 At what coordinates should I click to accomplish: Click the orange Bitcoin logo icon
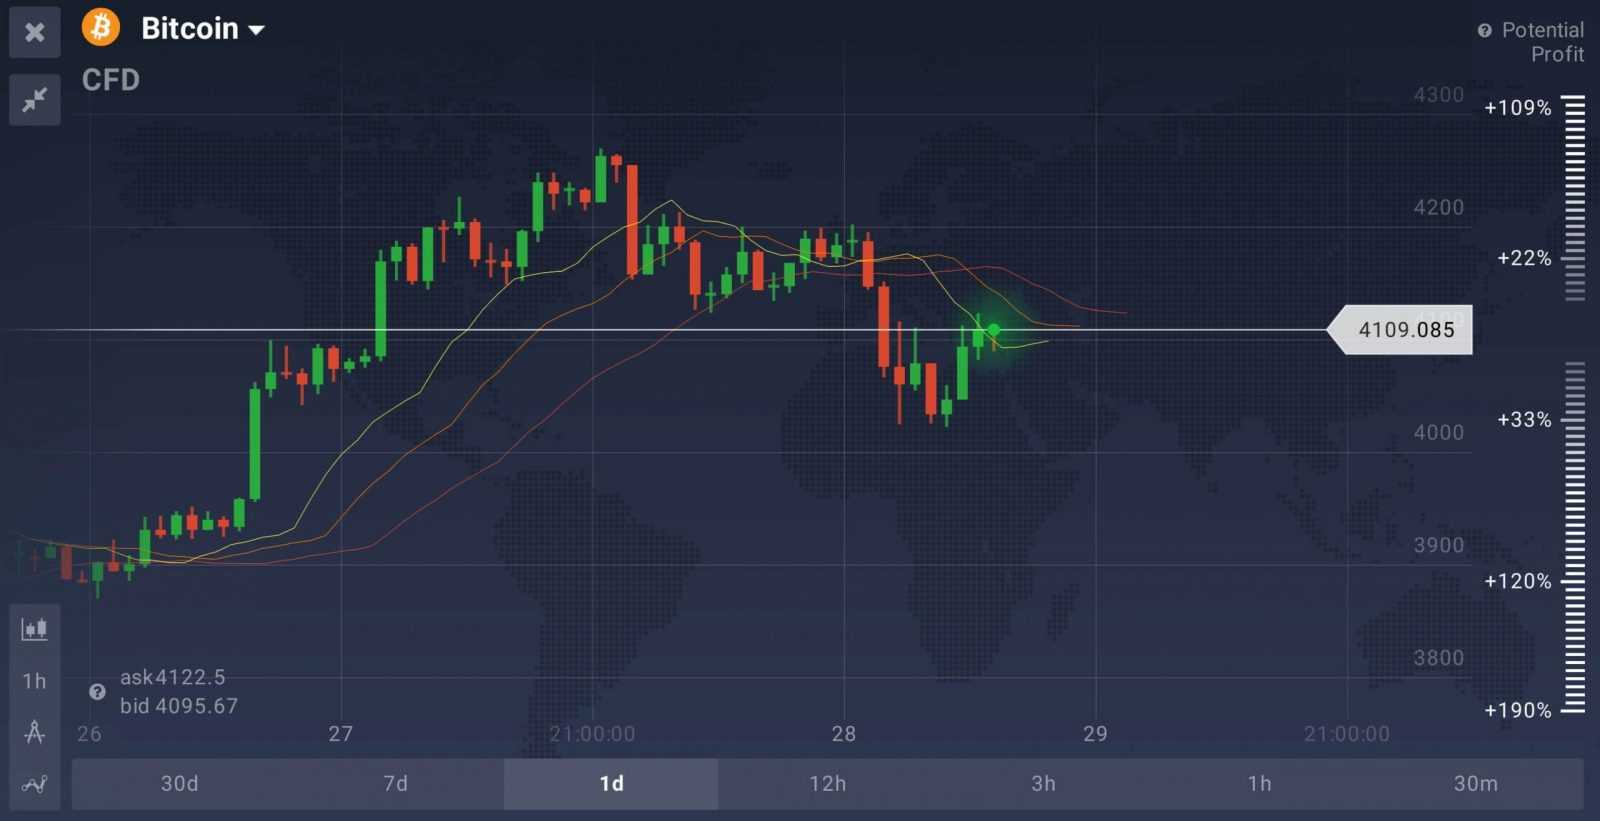(101, 27)
